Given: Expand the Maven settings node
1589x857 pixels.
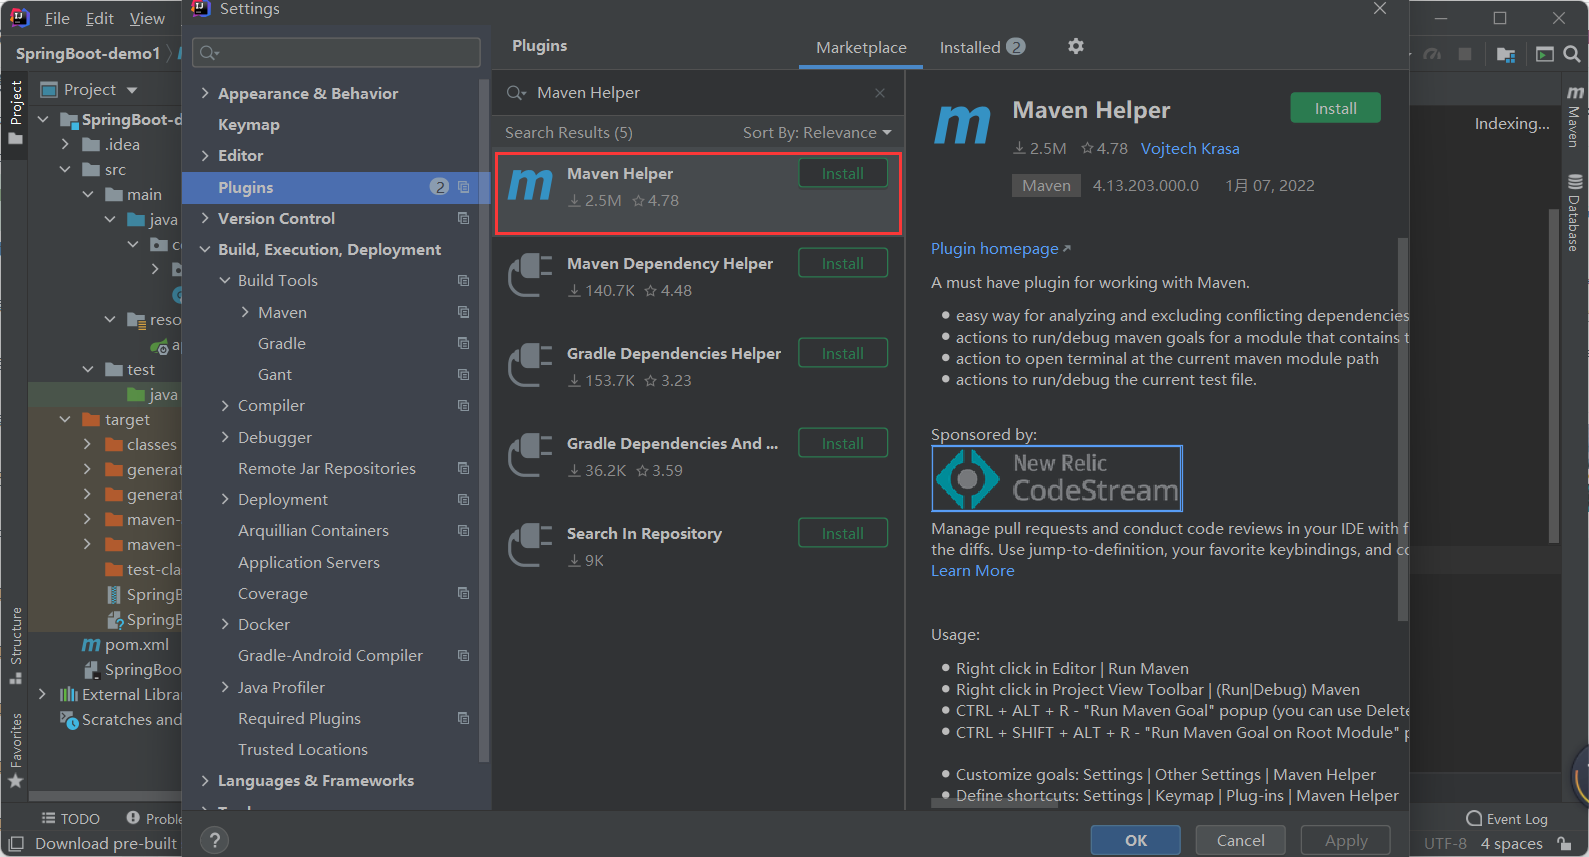Looking at the screenshot, I should click(x=245, y=312).
